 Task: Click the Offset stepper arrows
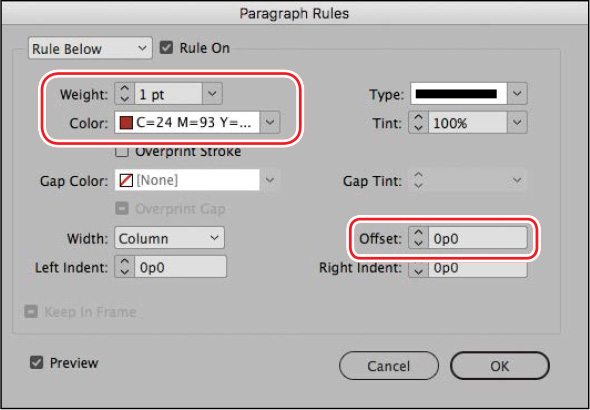coord(419,238)
